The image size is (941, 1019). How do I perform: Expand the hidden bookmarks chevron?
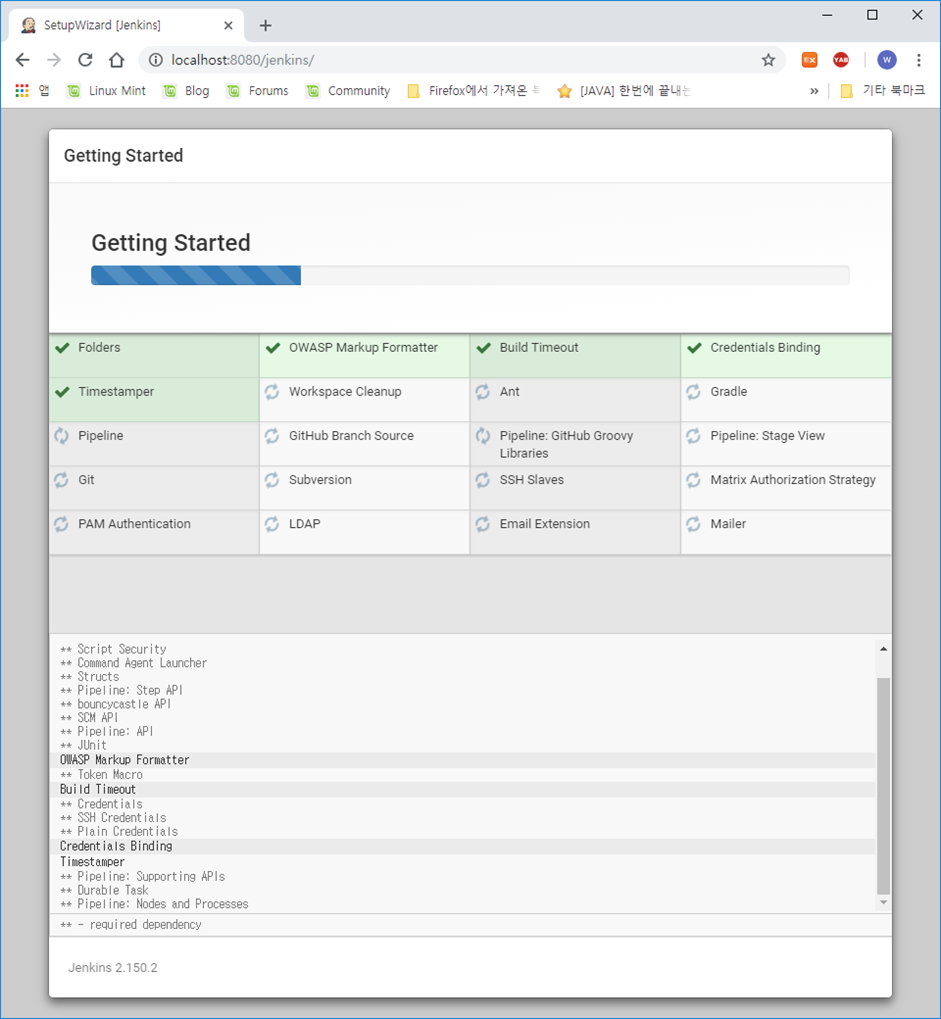point(814,91)
